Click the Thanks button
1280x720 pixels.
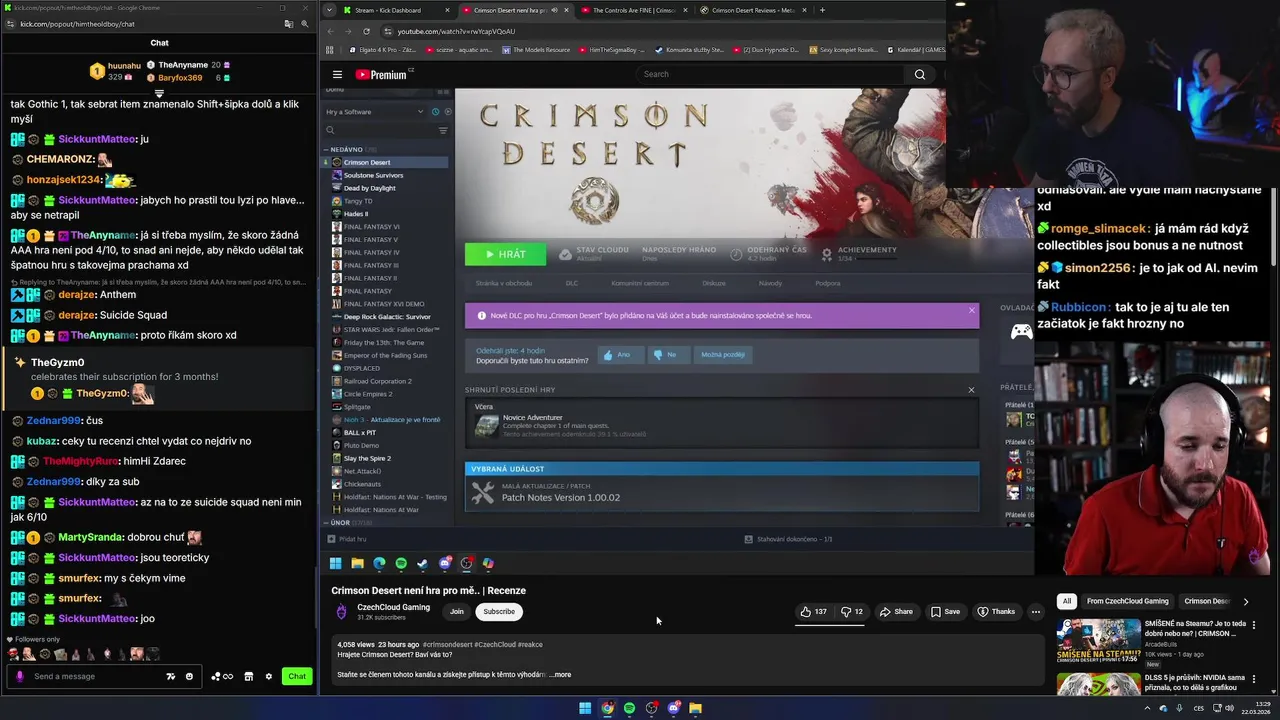click(x=996, y=612)
